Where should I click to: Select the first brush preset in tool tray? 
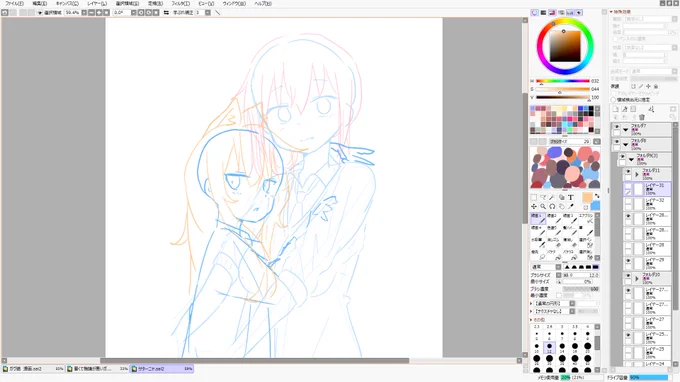coord(537,218)
